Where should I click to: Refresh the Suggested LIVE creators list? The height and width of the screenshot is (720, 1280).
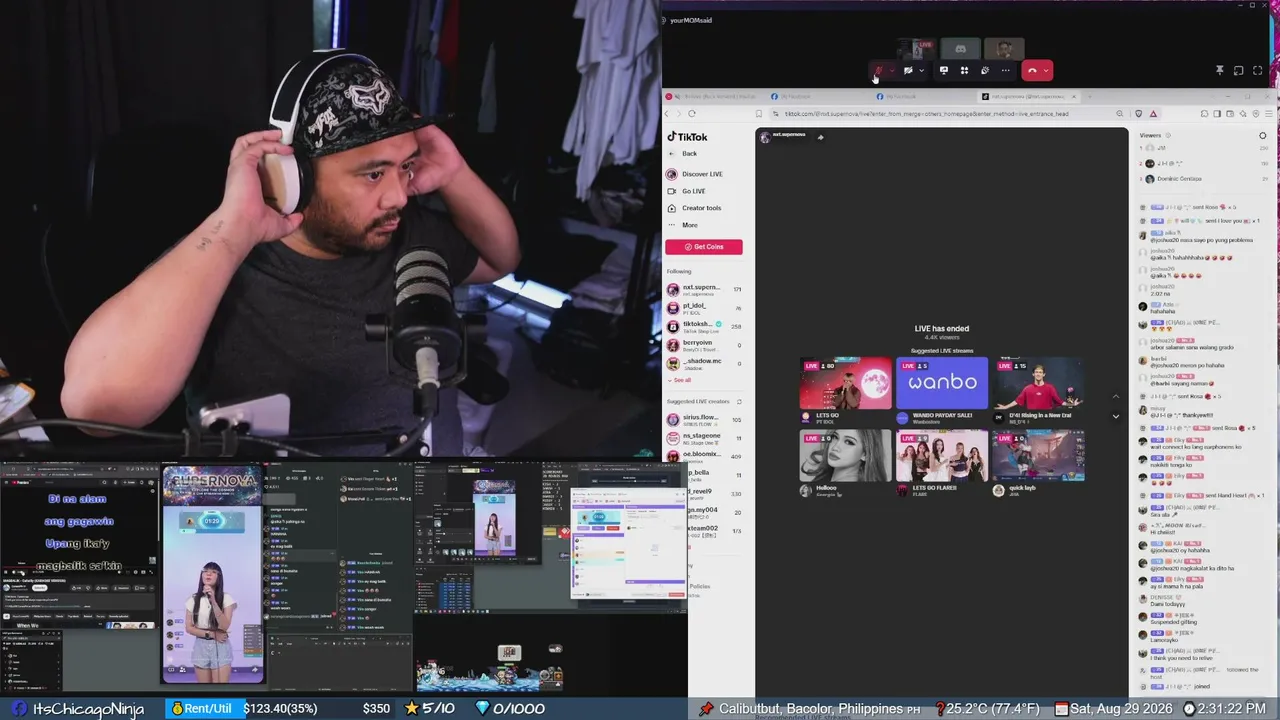[739, 401]
